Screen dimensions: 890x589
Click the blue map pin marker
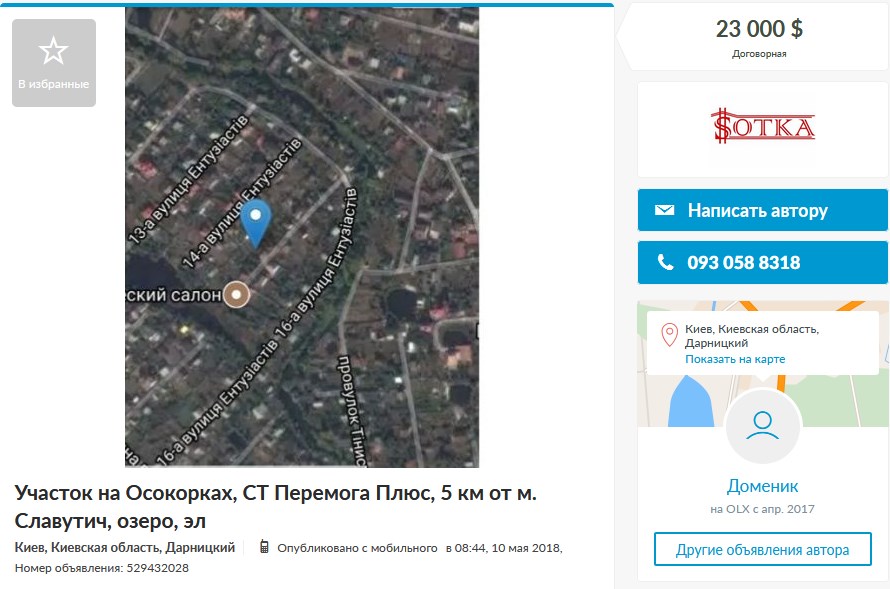[x=255, y=224]
